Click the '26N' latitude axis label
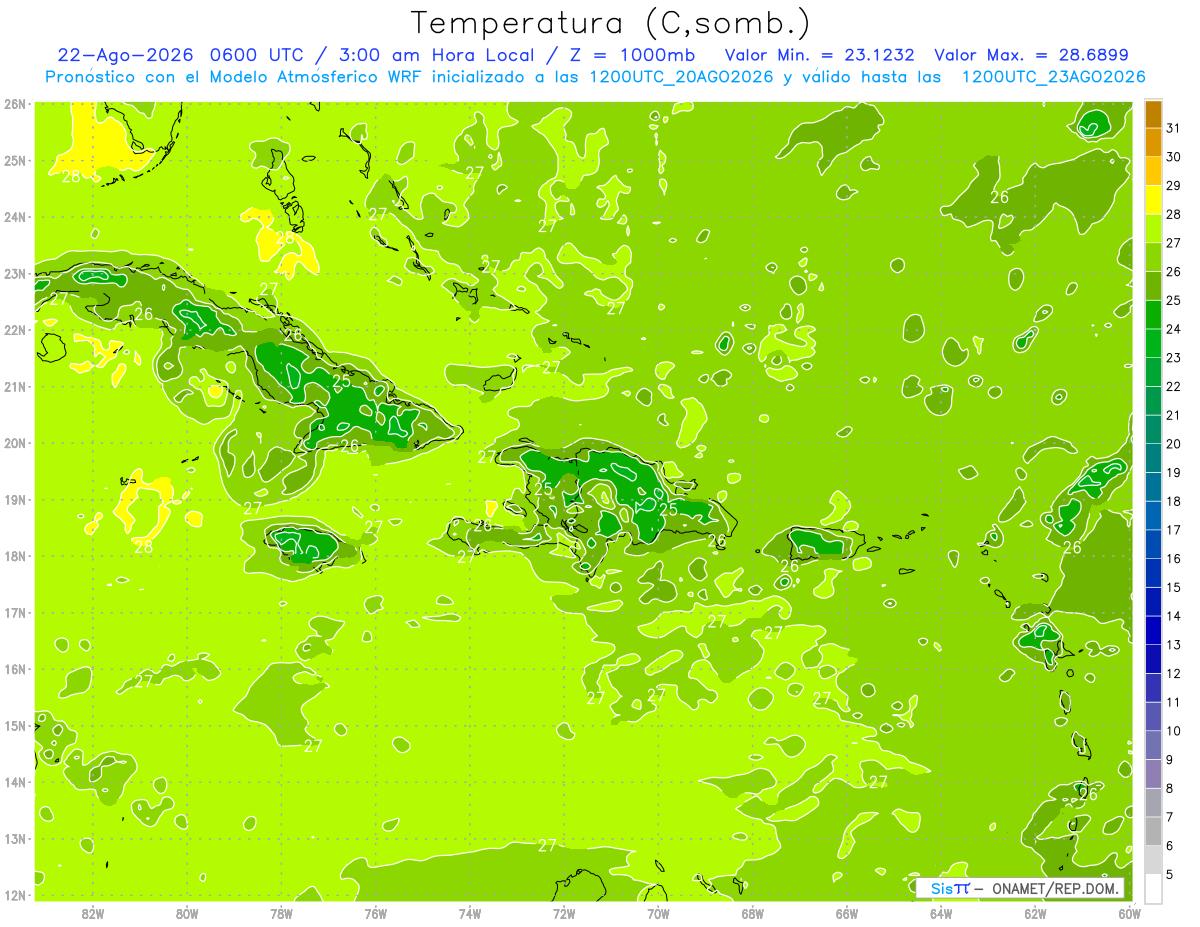This screenshot has height=927, width=1200. (15, 104)
